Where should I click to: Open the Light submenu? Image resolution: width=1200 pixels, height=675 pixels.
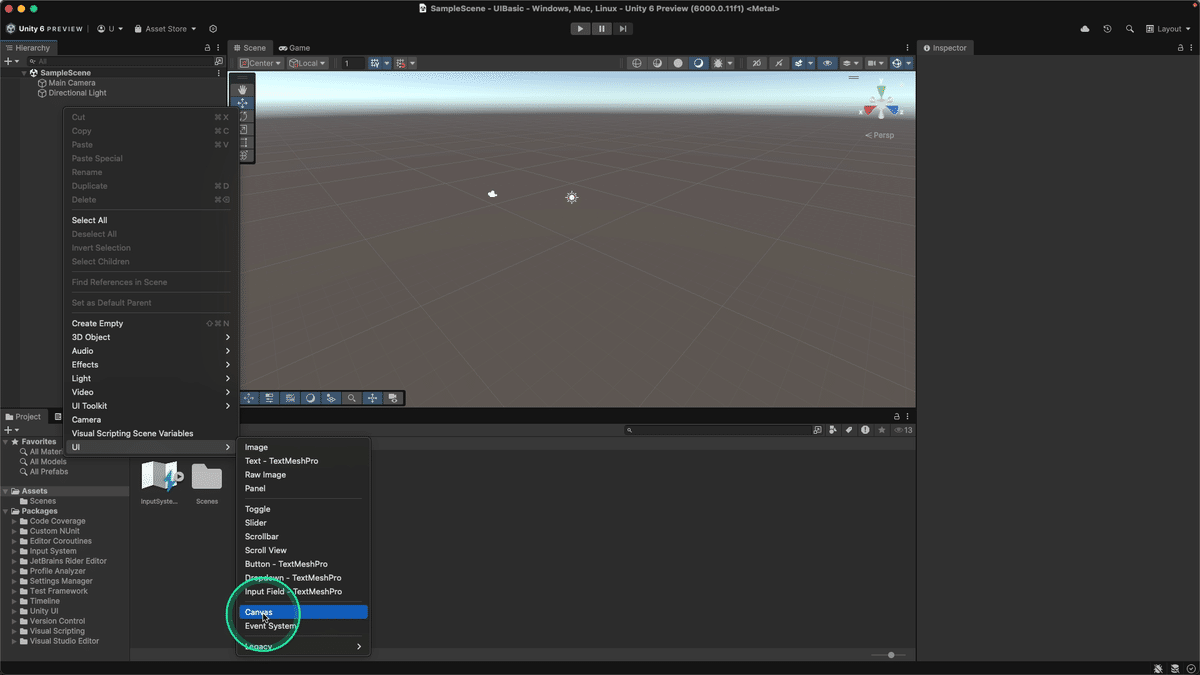(x=150, y=378)
